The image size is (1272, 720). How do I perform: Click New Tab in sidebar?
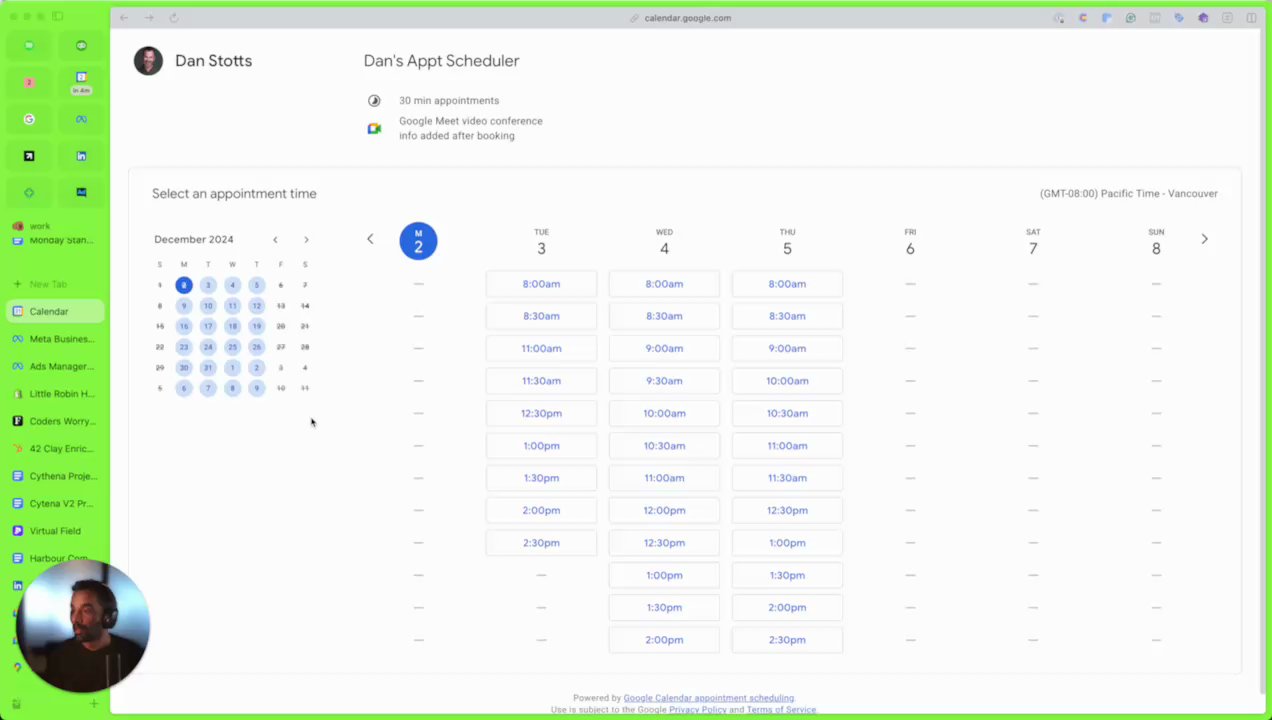(56, 284)
